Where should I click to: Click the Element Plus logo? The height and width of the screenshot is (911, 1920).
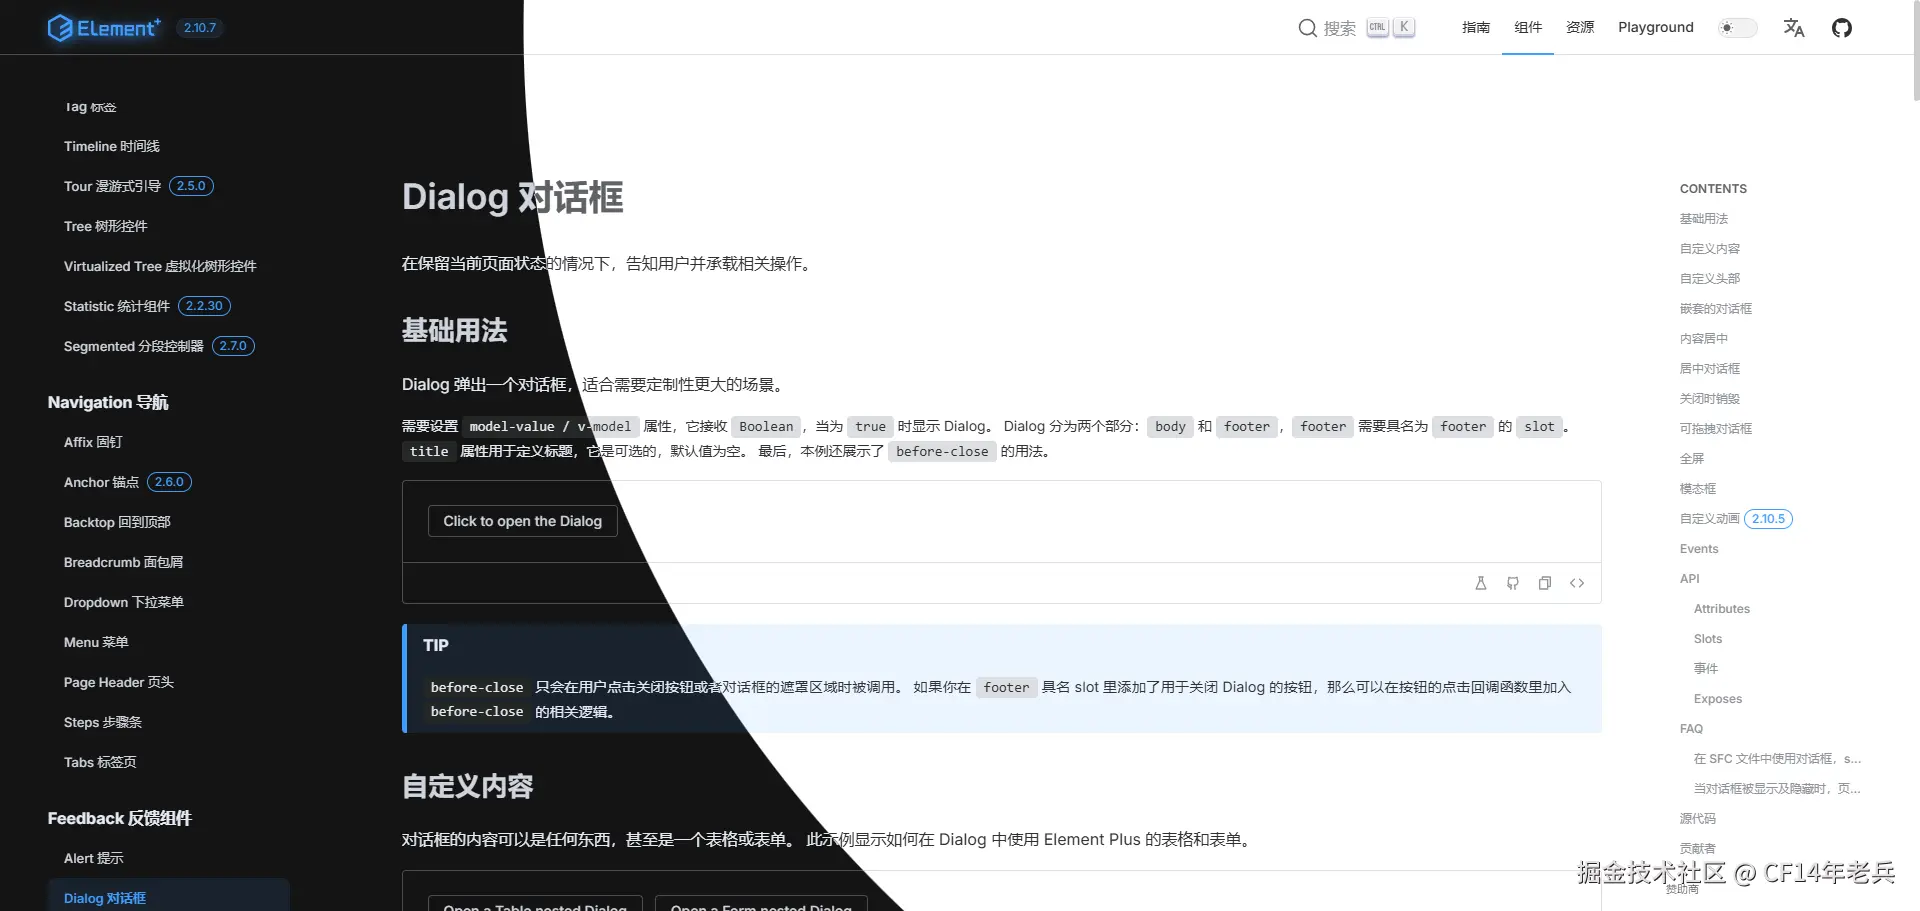[x=104, y=27]
